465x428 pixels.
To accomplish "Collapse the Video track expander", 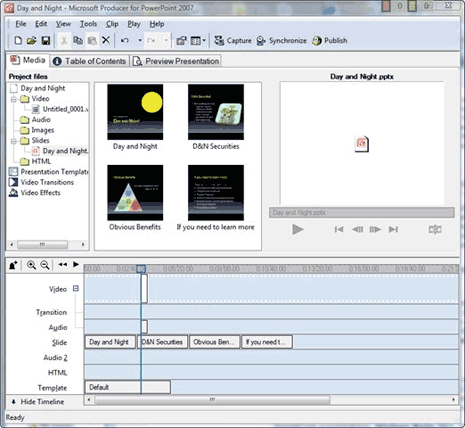I will coord(76,289).
